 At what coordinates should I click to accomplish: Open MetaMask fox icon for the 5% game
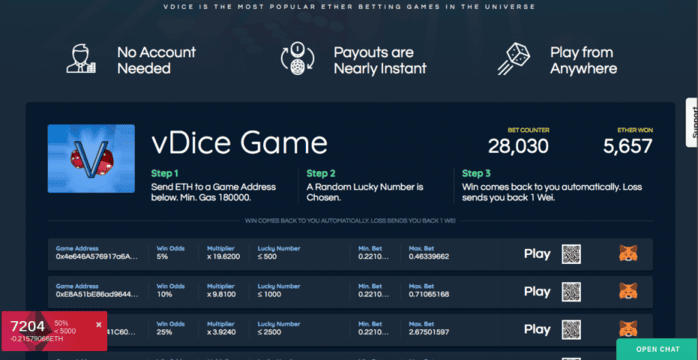point(628,254)
